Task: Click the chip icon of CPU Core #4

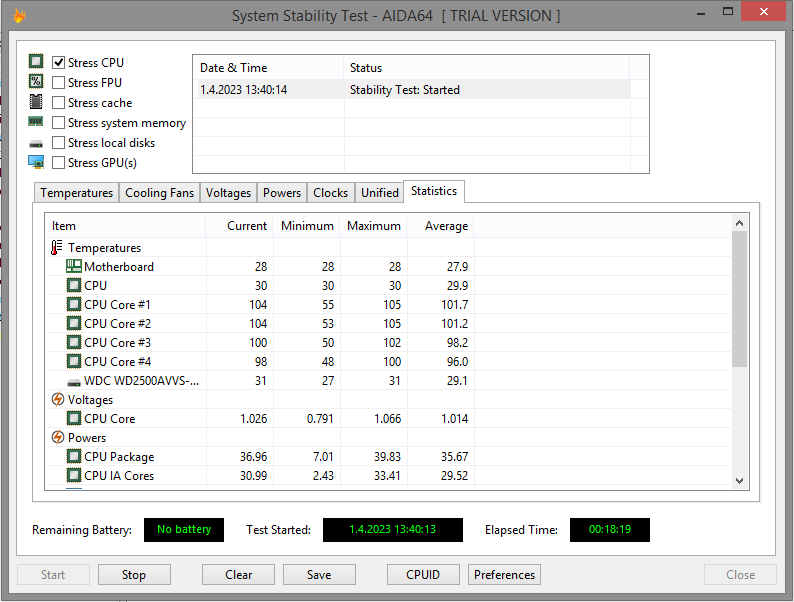Action: click(x=74, y=361)
